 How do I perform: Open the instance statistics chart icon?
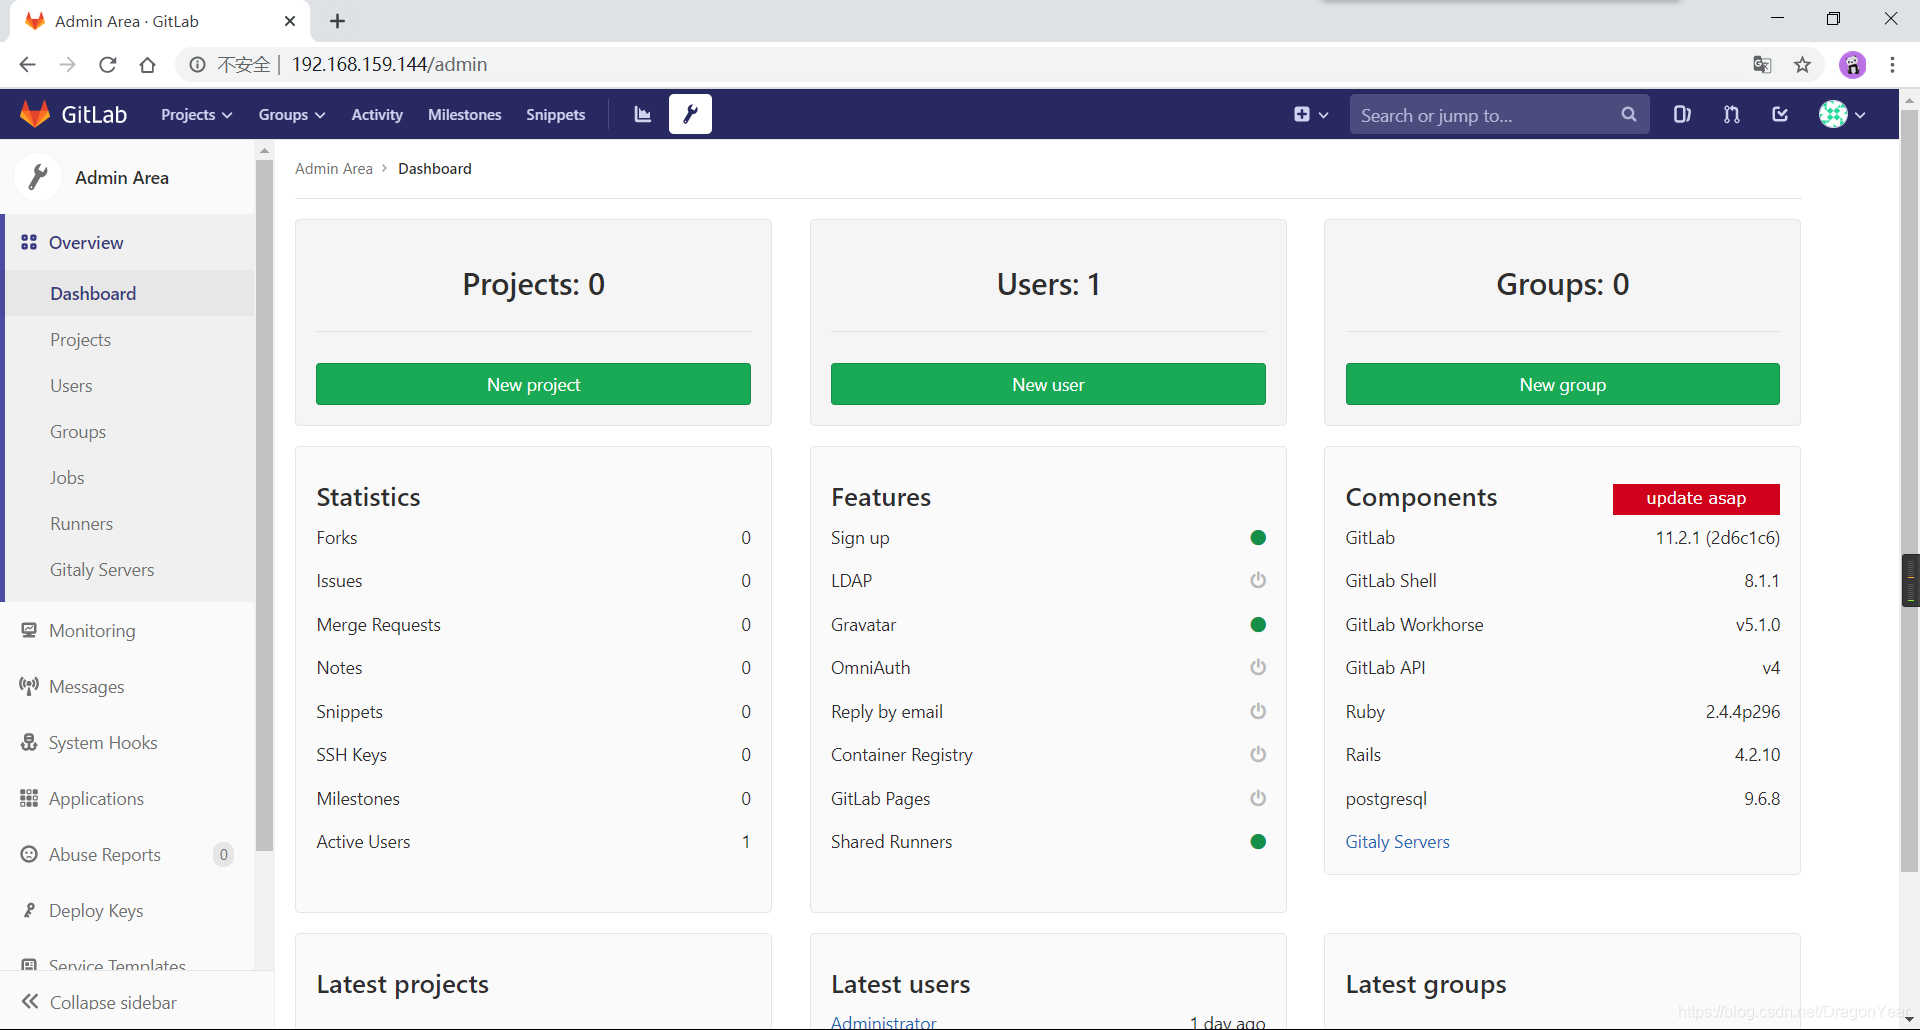[x=643, y=114]
